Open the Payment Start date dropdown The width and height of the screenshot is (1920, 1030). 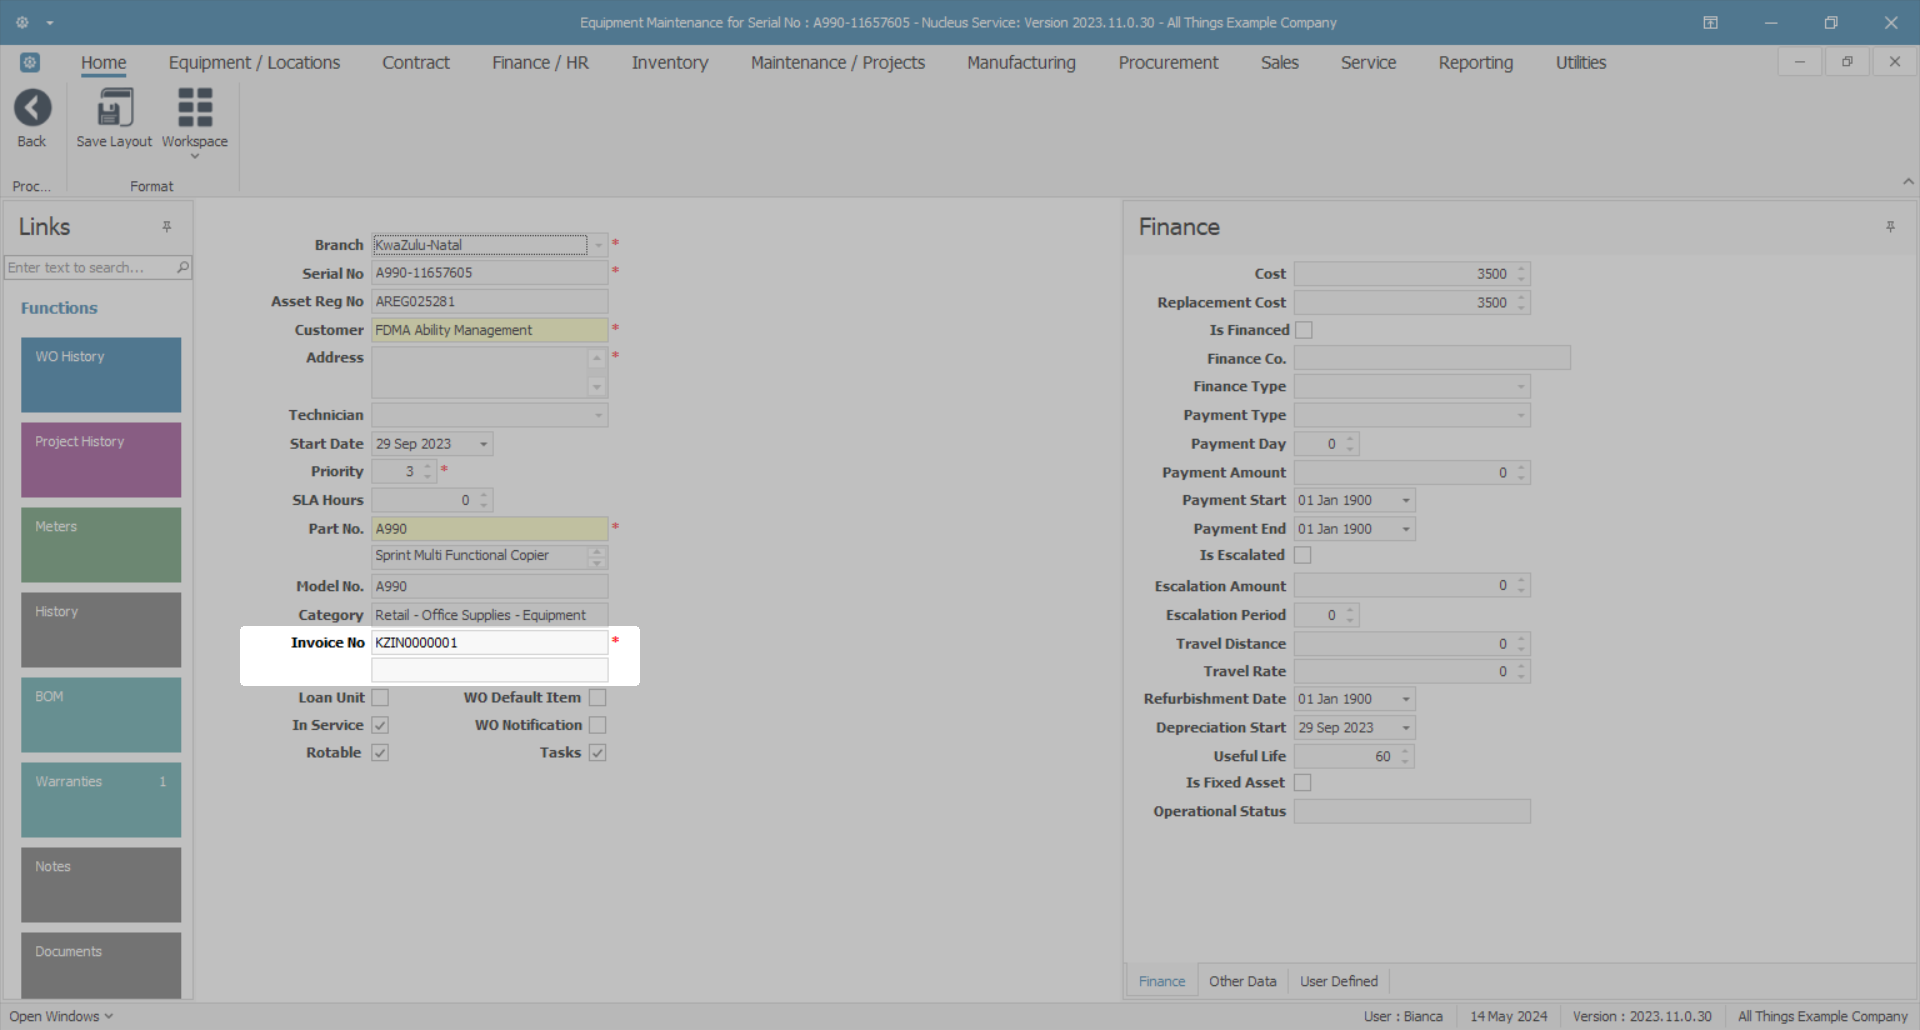pos(1405,501)
